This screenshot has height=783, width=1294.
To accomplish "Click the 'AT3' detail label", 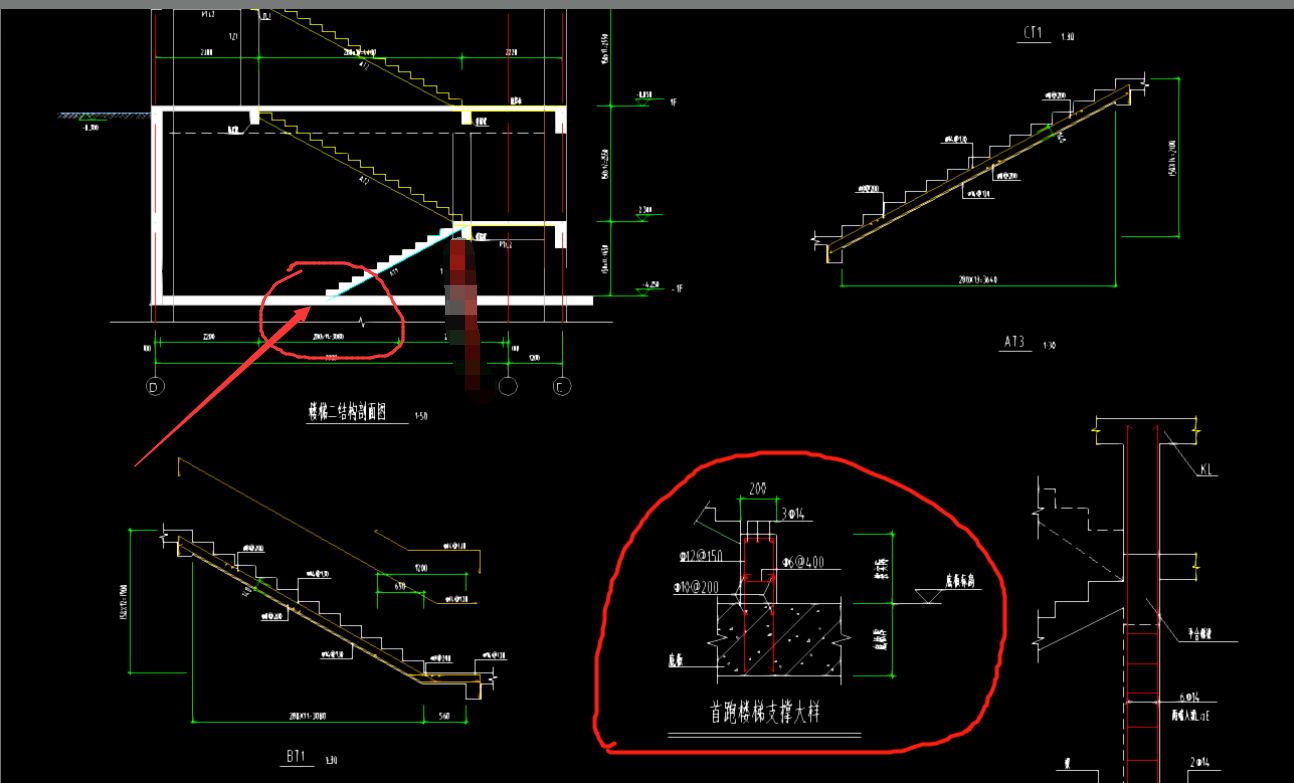I will [x=1015, y=341].
